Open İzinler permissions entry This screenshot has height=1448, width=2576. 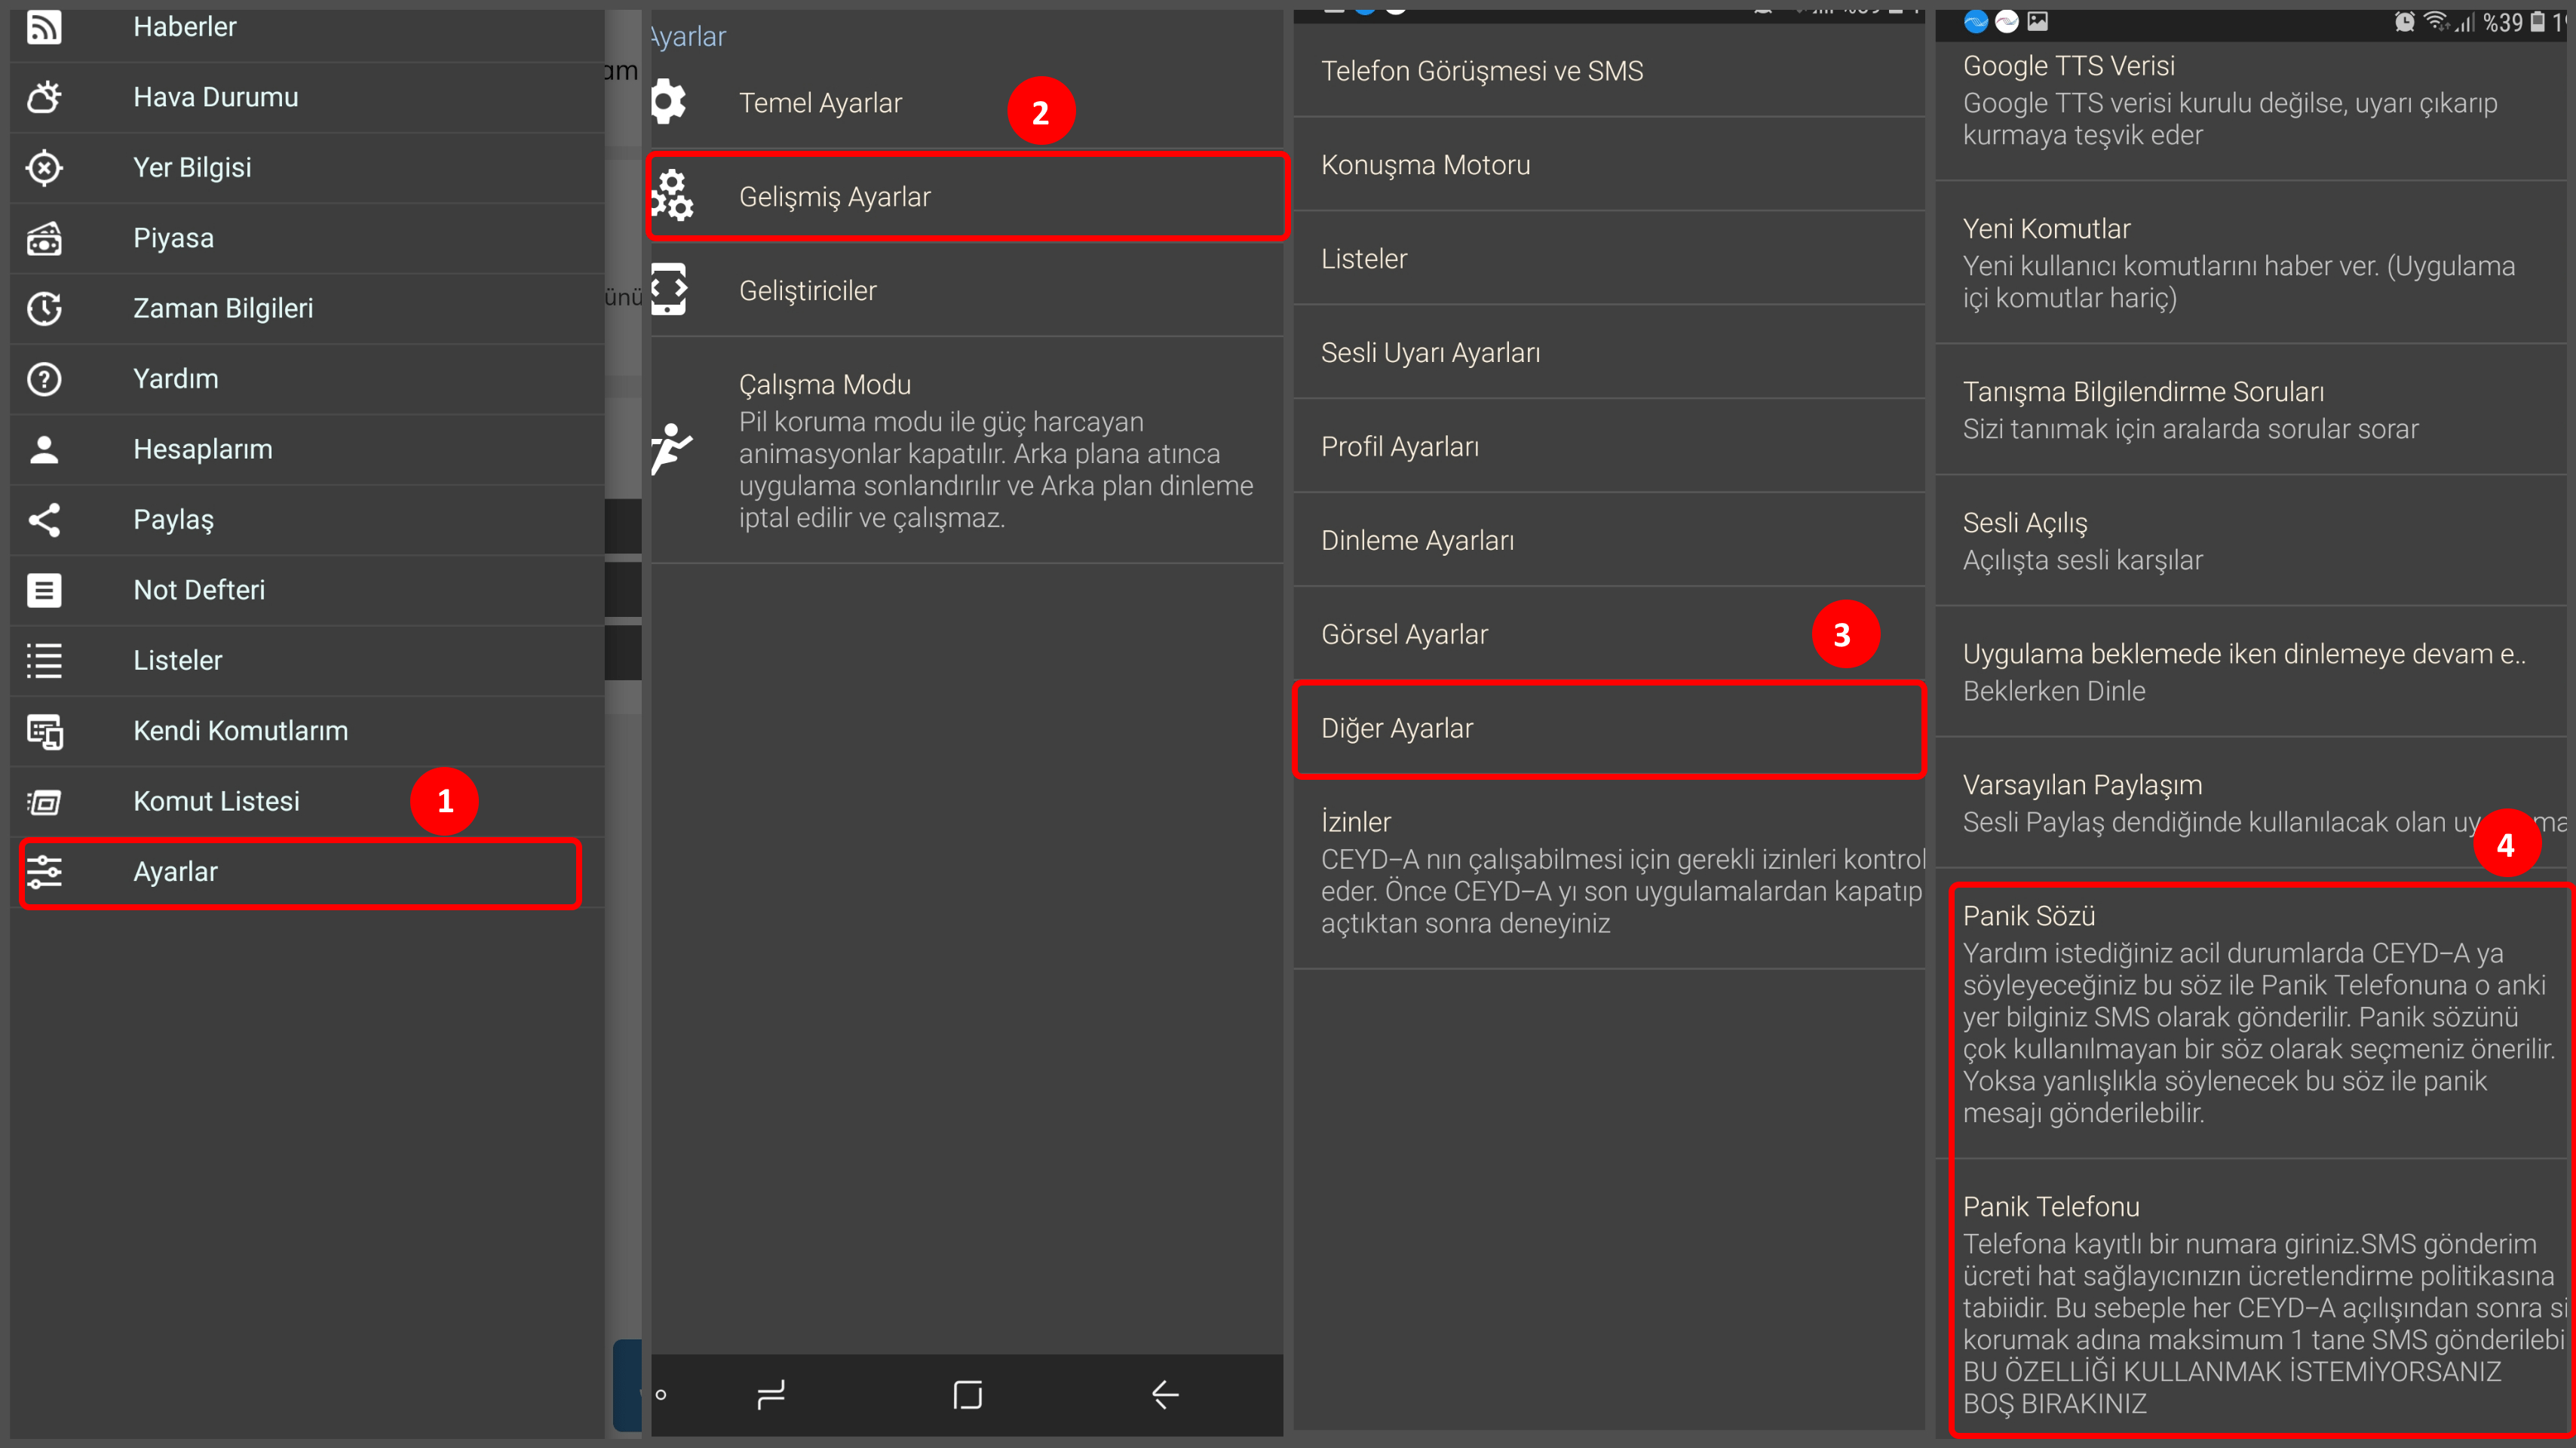1609,872
